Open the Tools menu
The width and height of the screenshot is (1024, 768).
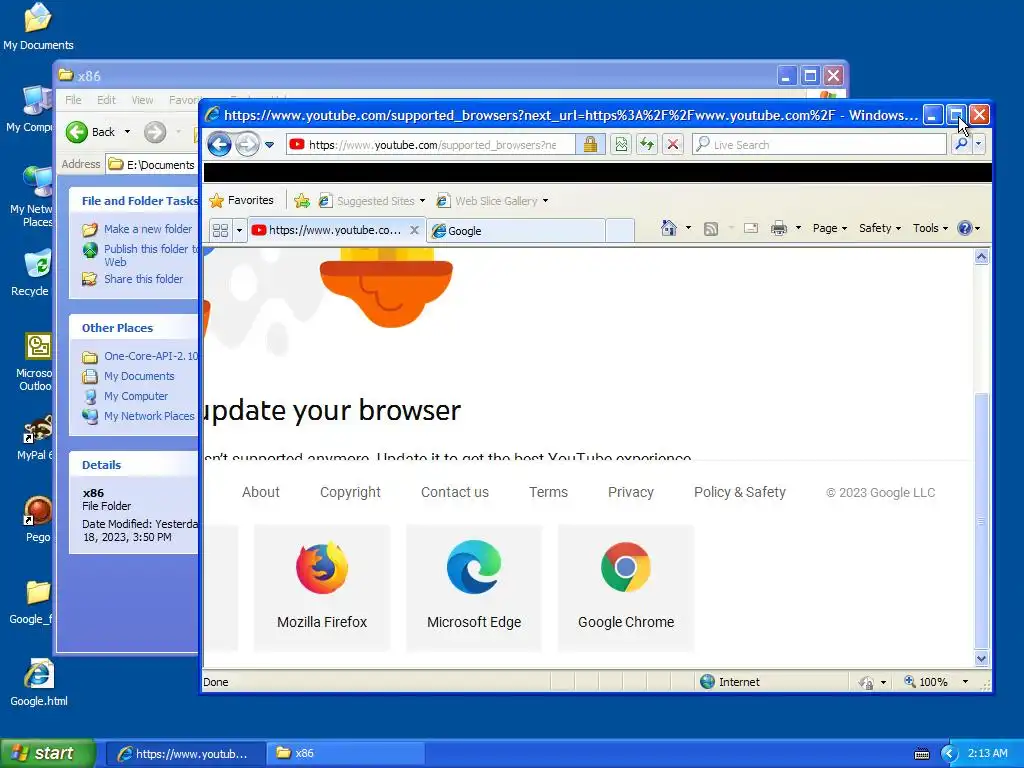930,228
